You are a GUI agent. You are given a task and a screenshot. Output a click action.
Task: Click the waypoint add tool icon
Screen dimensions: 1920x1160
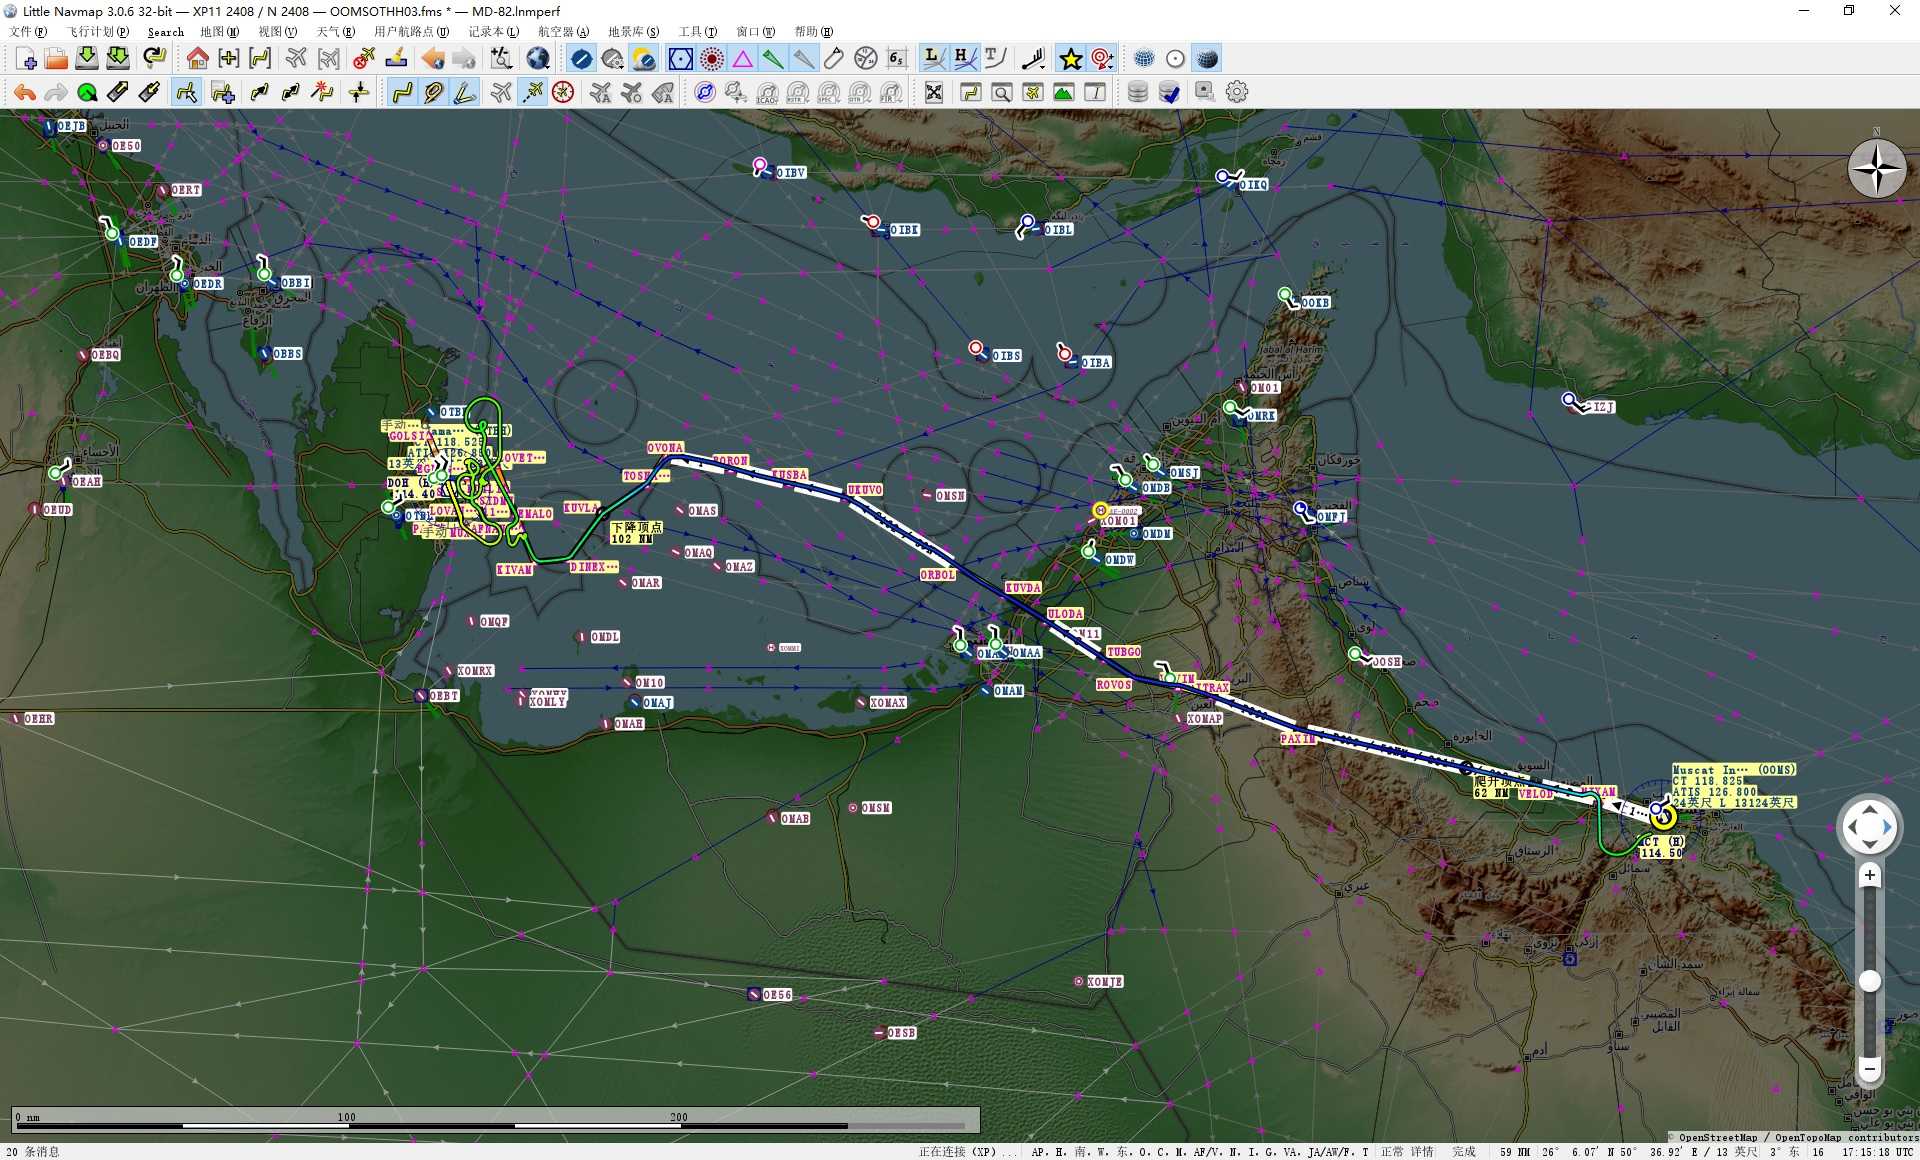(x=224, y=92)
